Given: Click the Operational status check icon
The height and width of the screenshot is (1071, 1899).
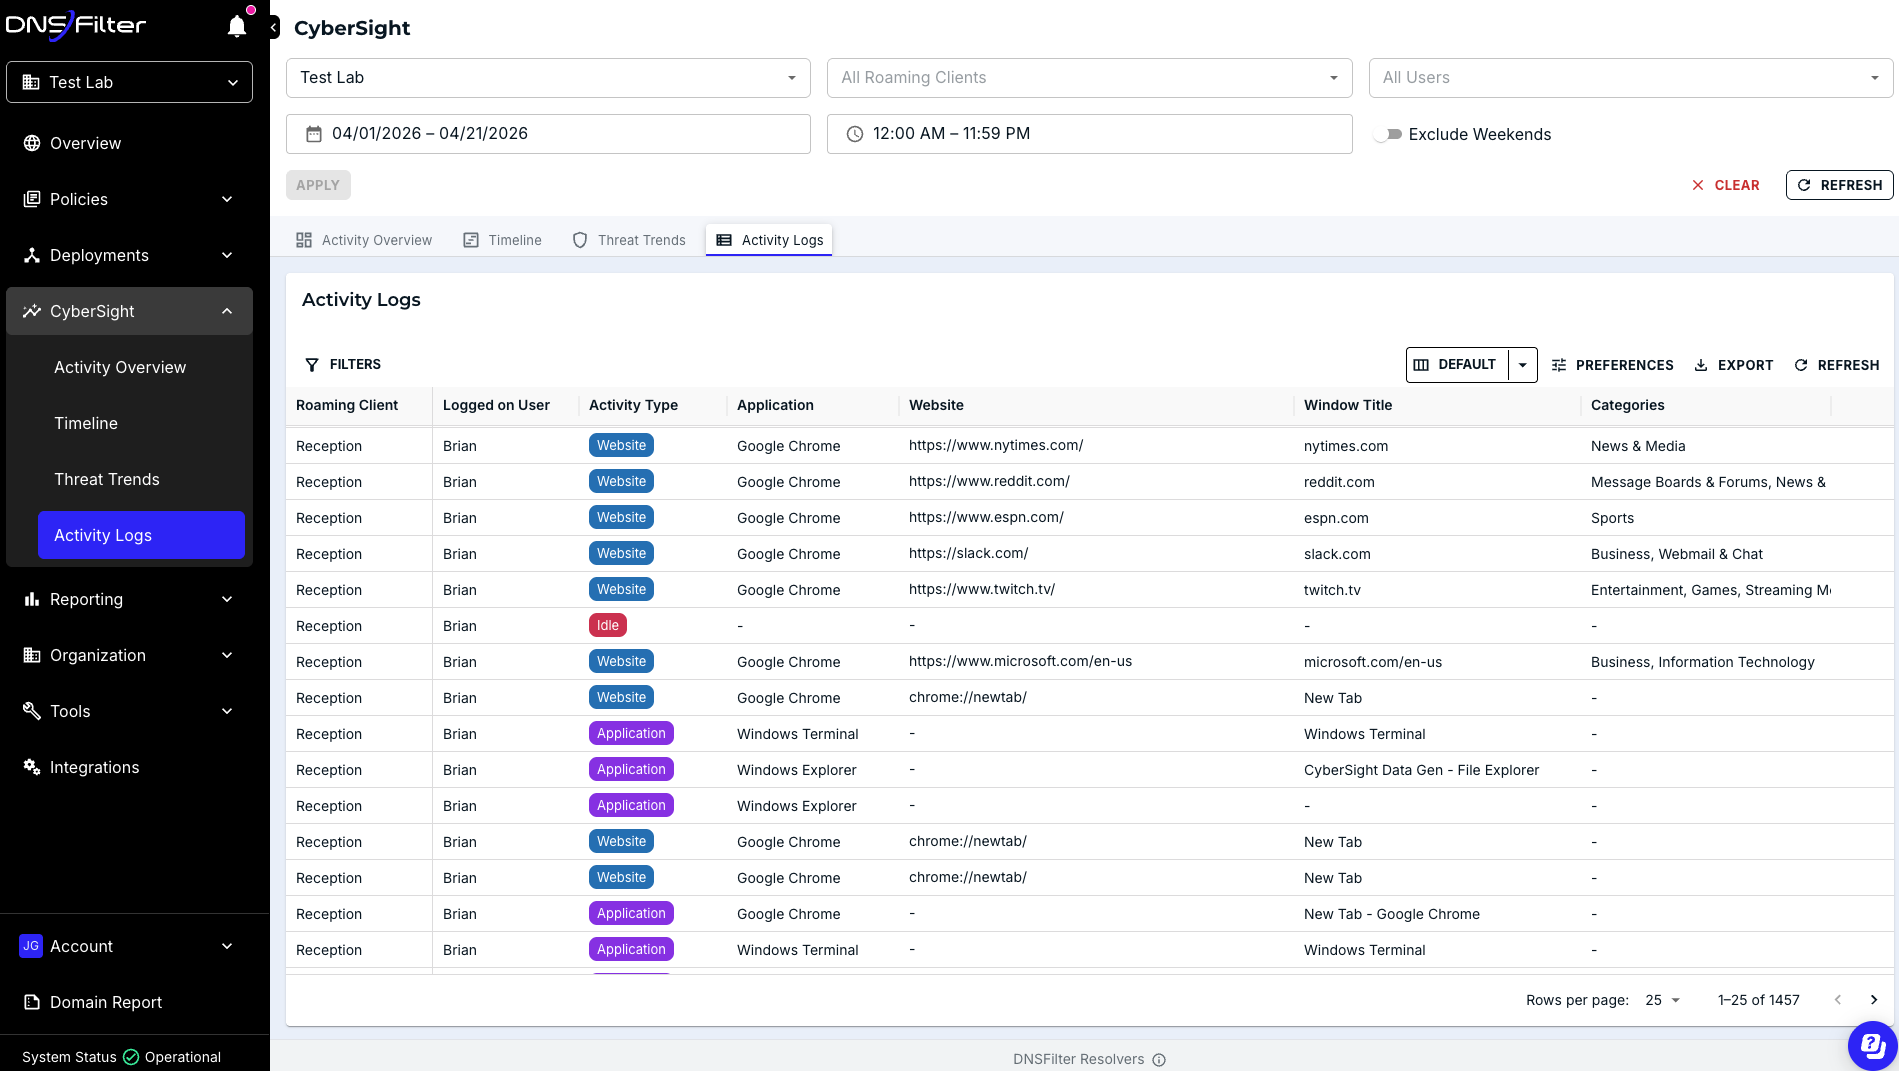Looking at the screenshot, I should [x=131, y=1057].
